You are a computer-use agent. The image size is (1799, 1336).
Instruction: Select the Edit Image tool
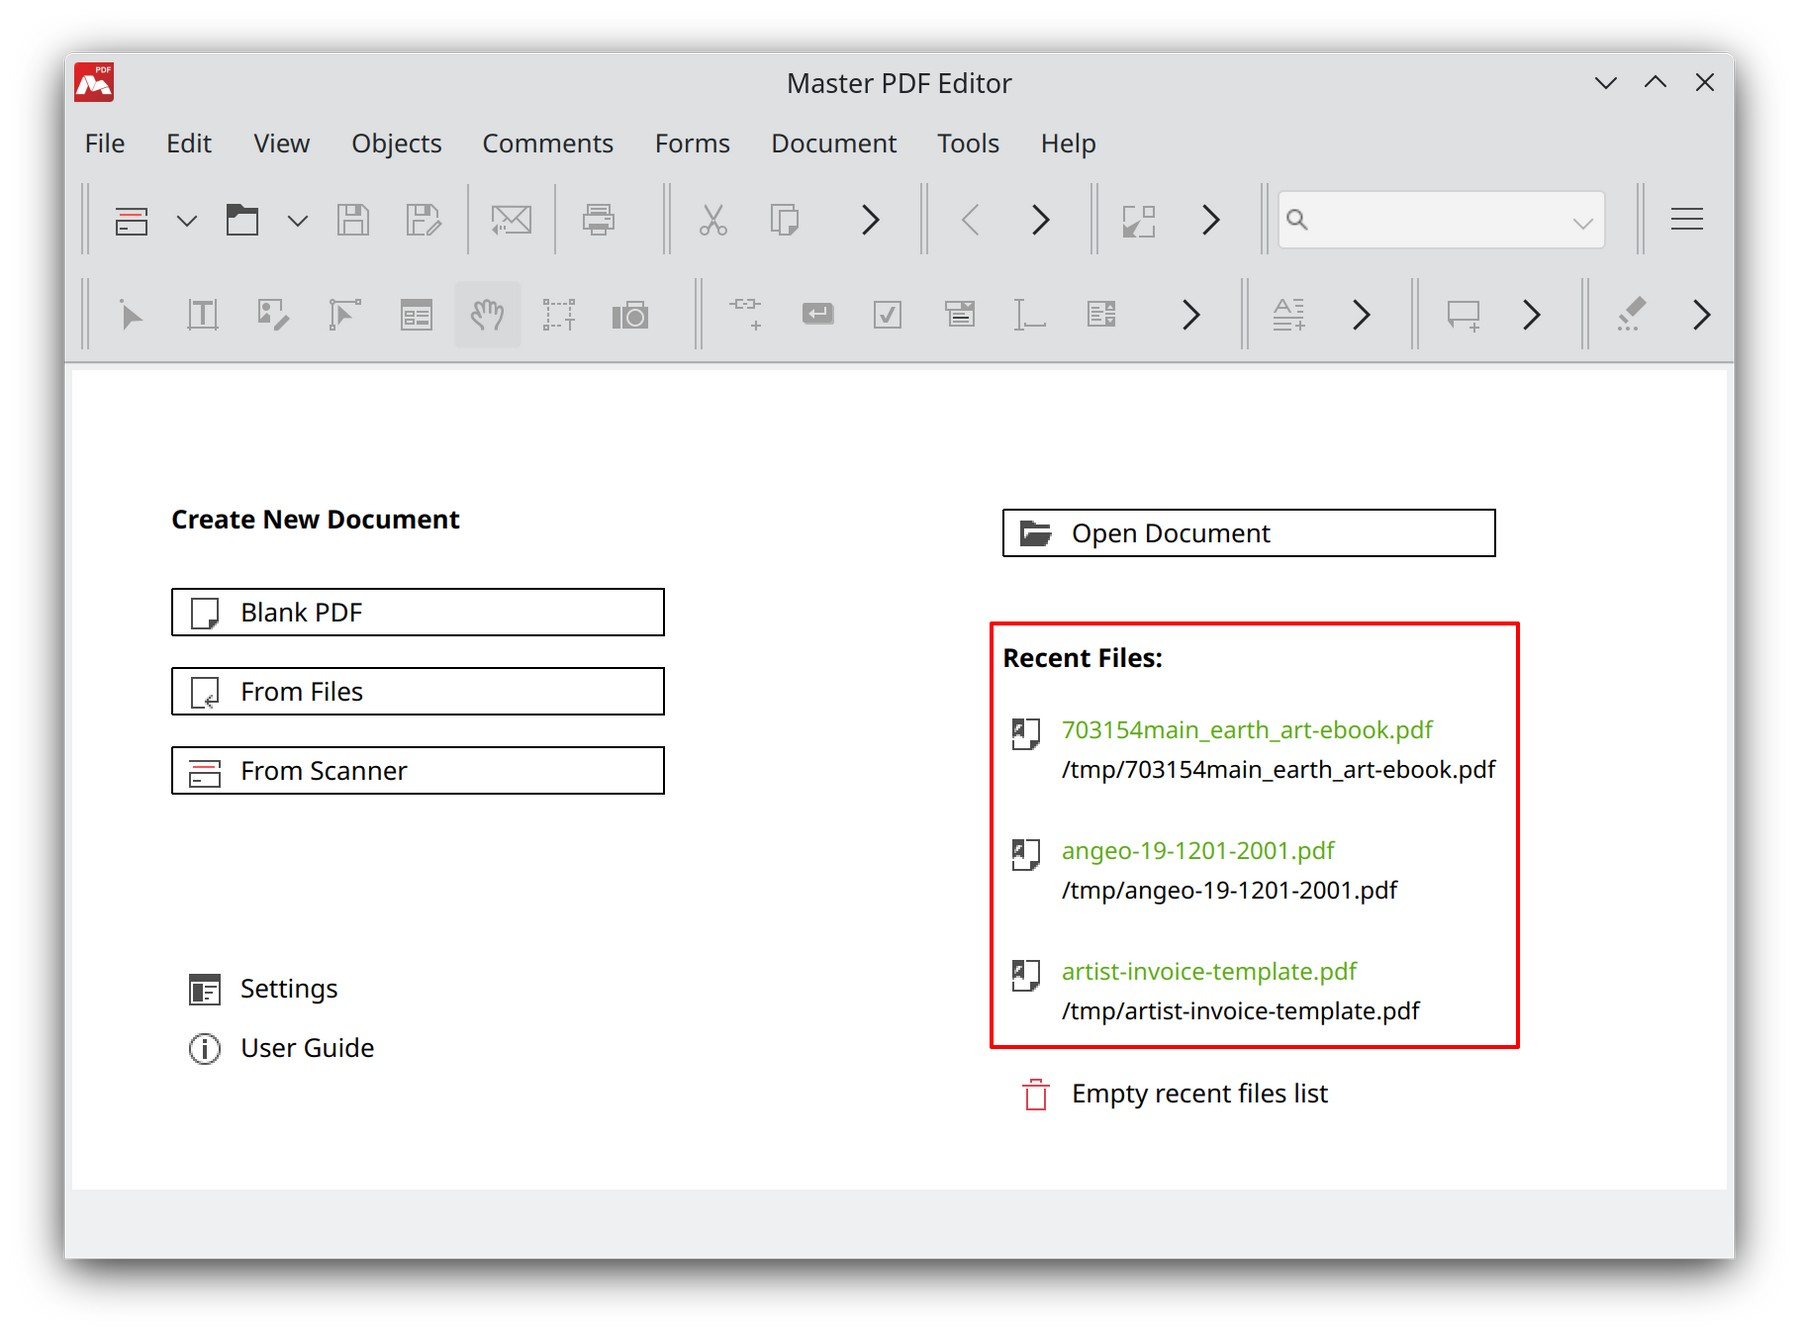pyautogui.click(x=273, y=316)
